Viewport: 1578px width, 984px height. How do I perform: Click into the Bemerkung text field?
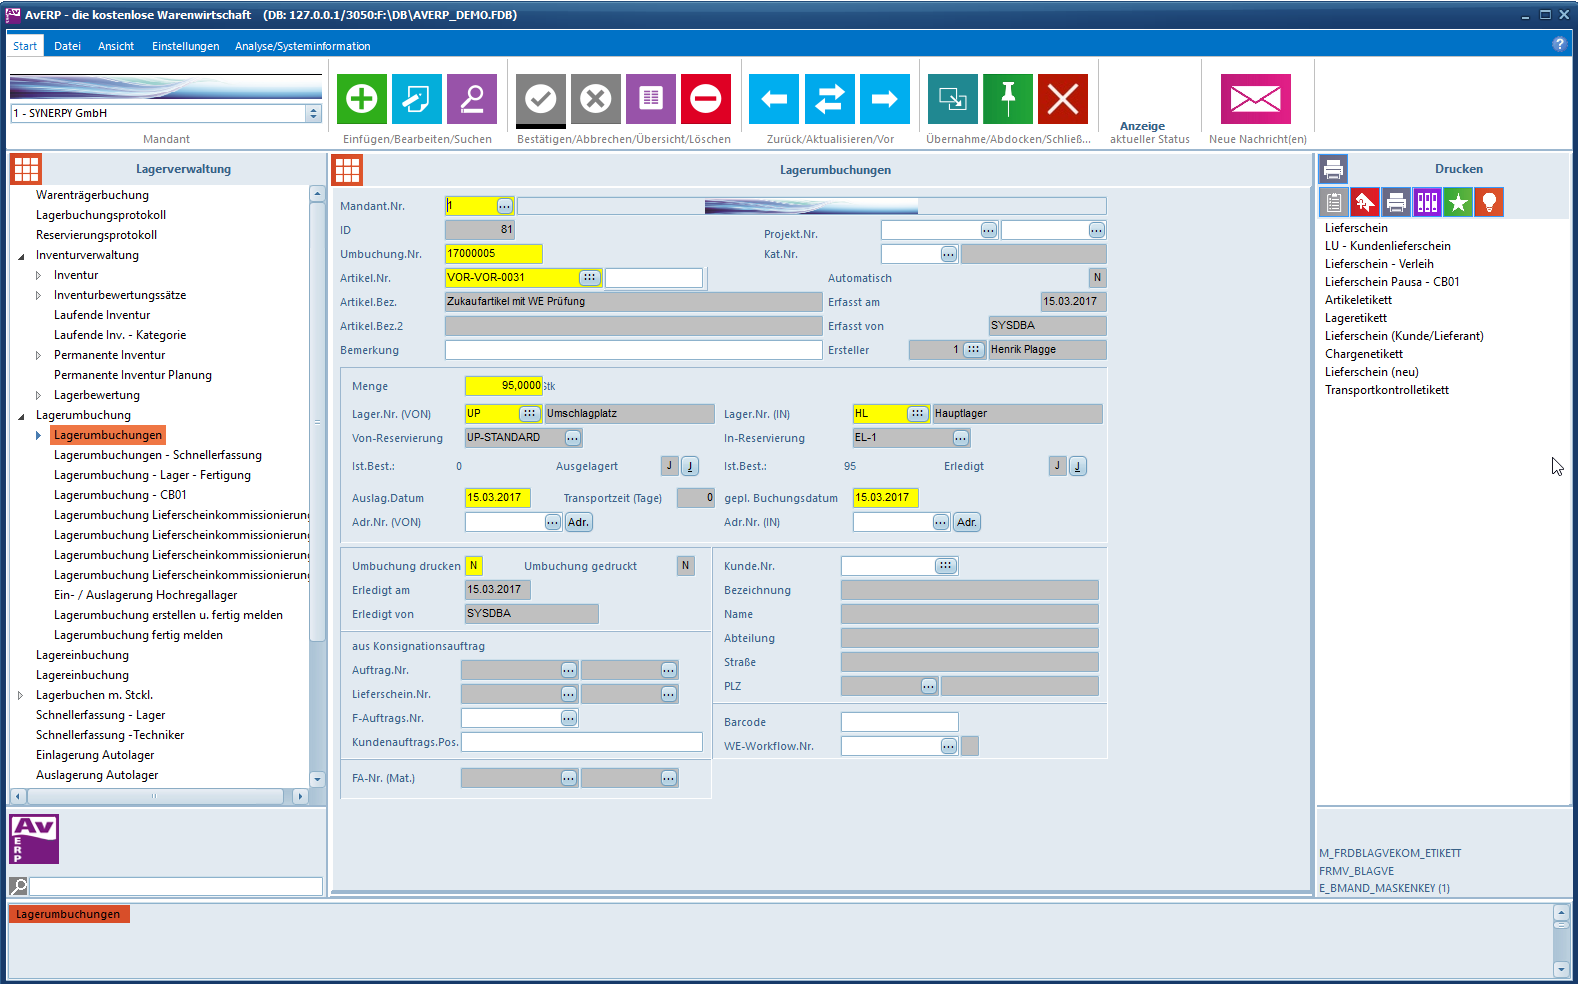[632, 350]
